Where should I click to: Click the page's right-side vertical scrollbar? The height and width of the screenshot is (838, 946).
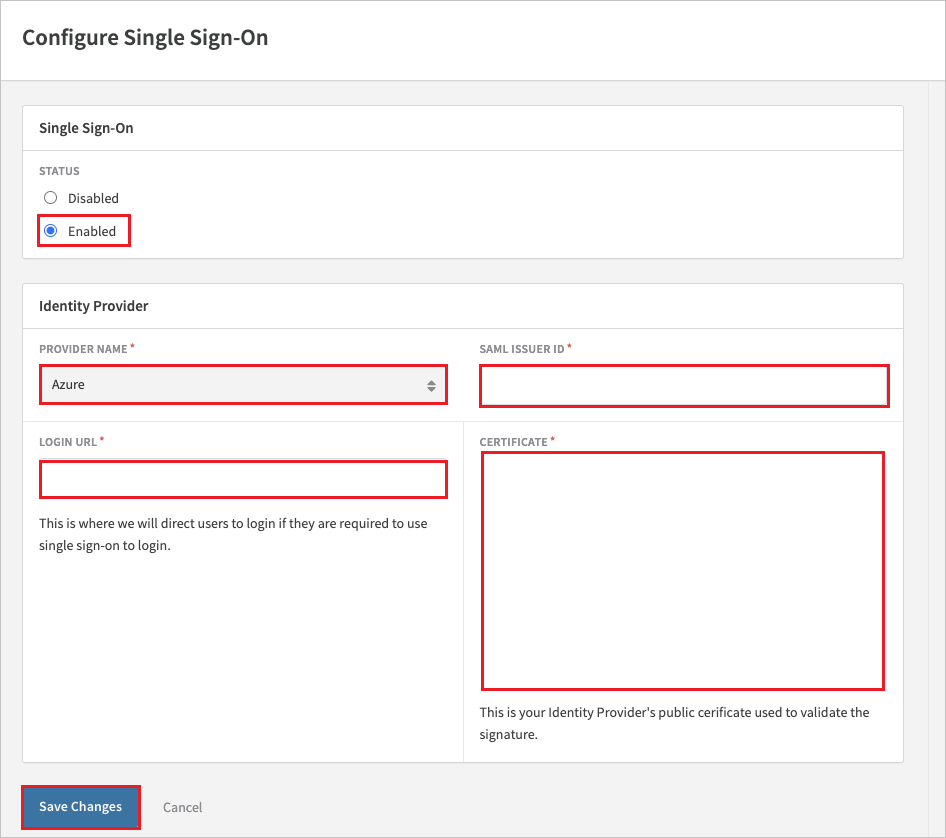click(936, 459)
